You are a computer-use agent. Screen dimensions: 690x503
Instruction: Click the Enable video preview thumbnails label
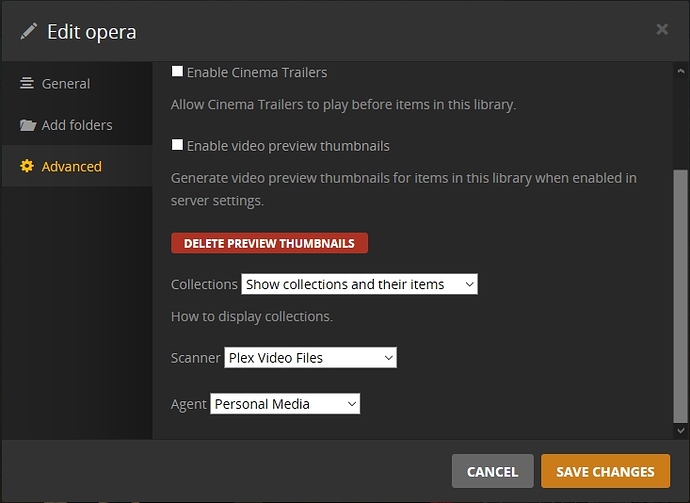(x=288, y=146)
